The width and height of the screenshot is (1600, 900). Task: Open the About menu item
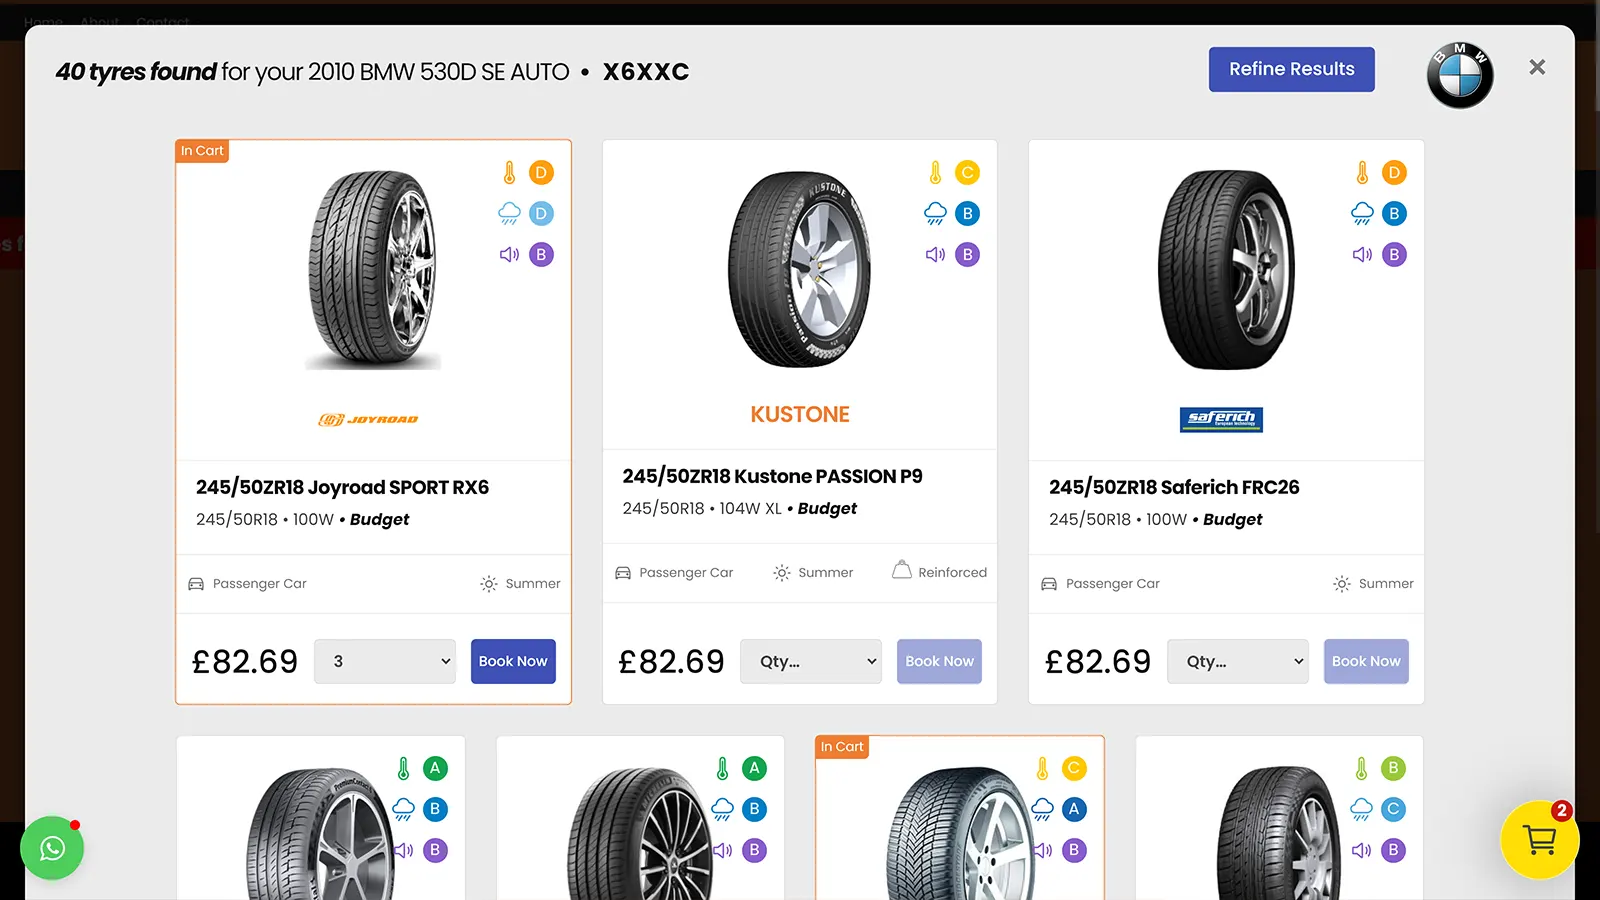point(99,22)
